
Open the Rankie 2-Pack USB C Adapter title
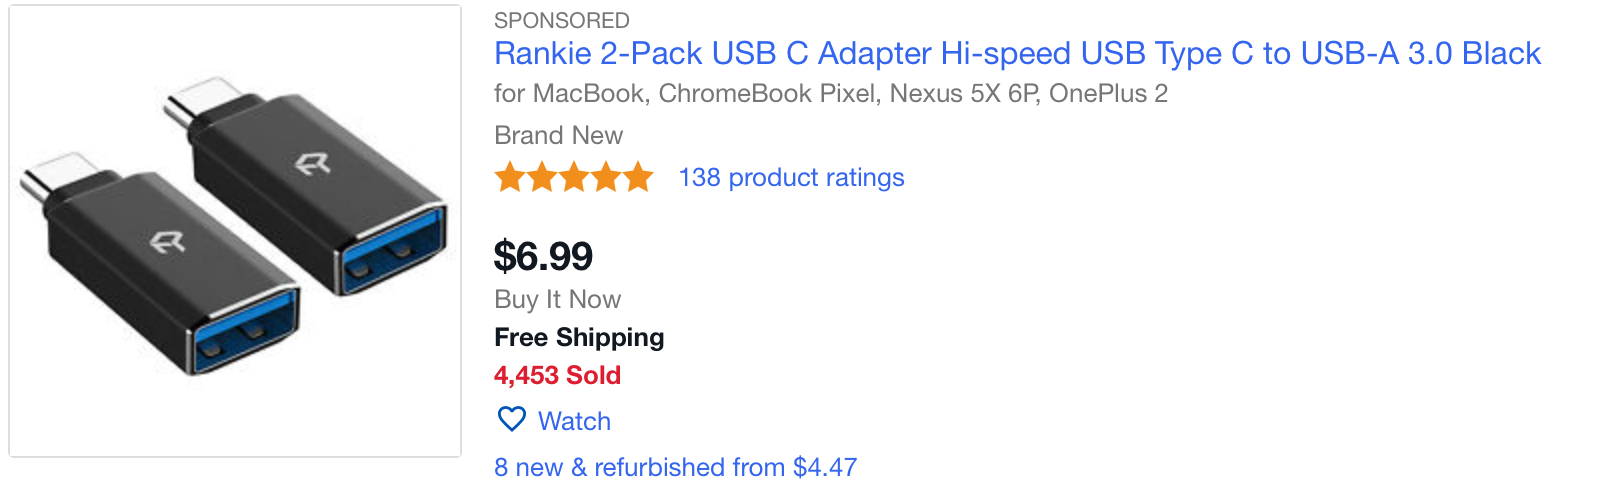[x=1017, y=53]
